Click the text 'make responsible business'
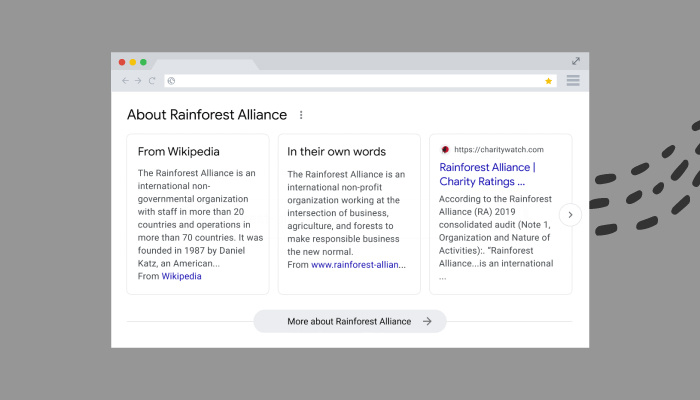This screenshot has height=400, width=700. pyautogui.click(x=343, y=239)
